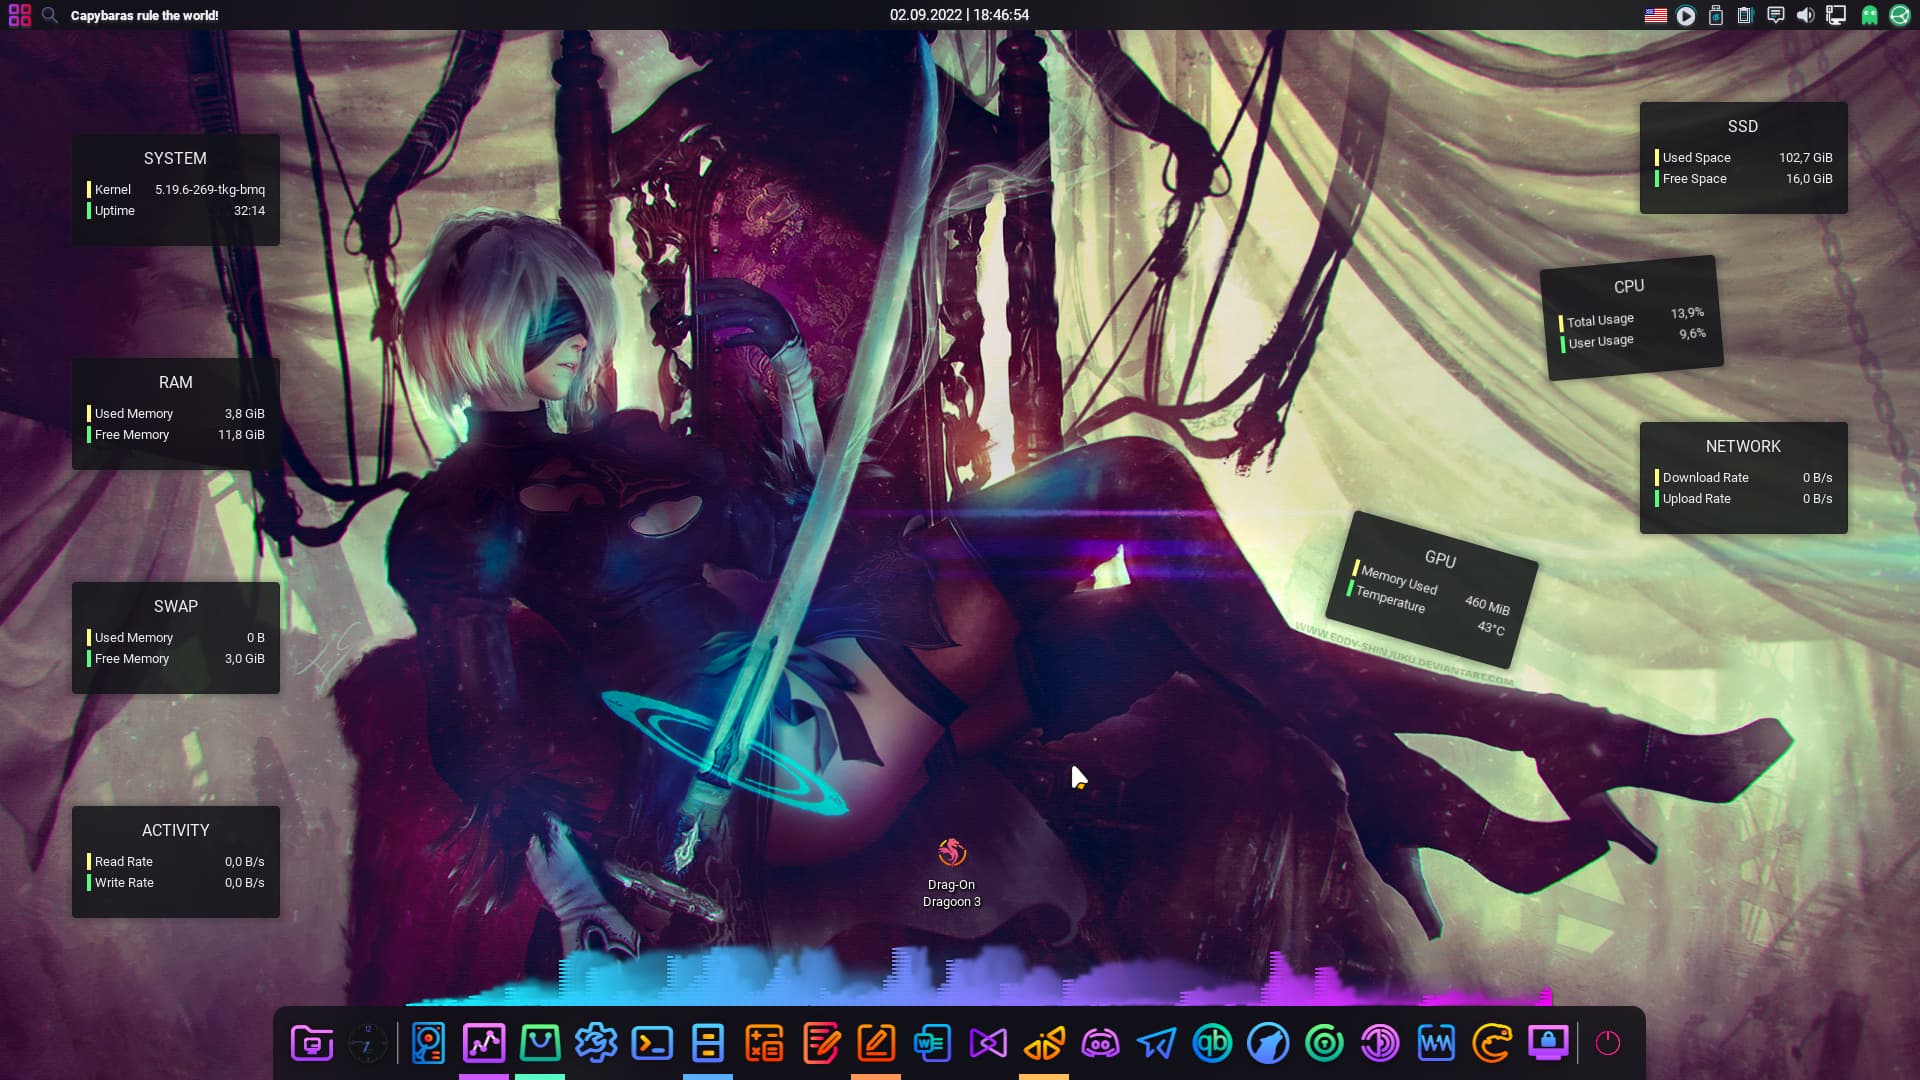Viewport: 1920px width, 1080px height.
Task: Click RAM Free Memory value '11,8 GiB'
Action: point(241,434)
